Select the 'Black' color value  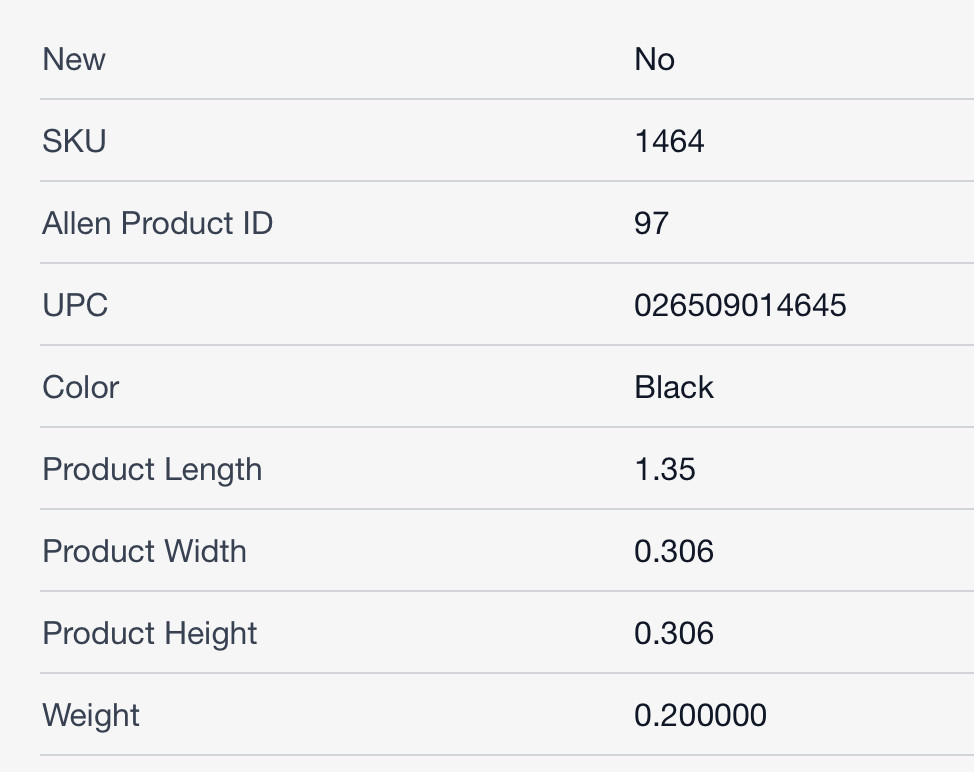(674, 387)
